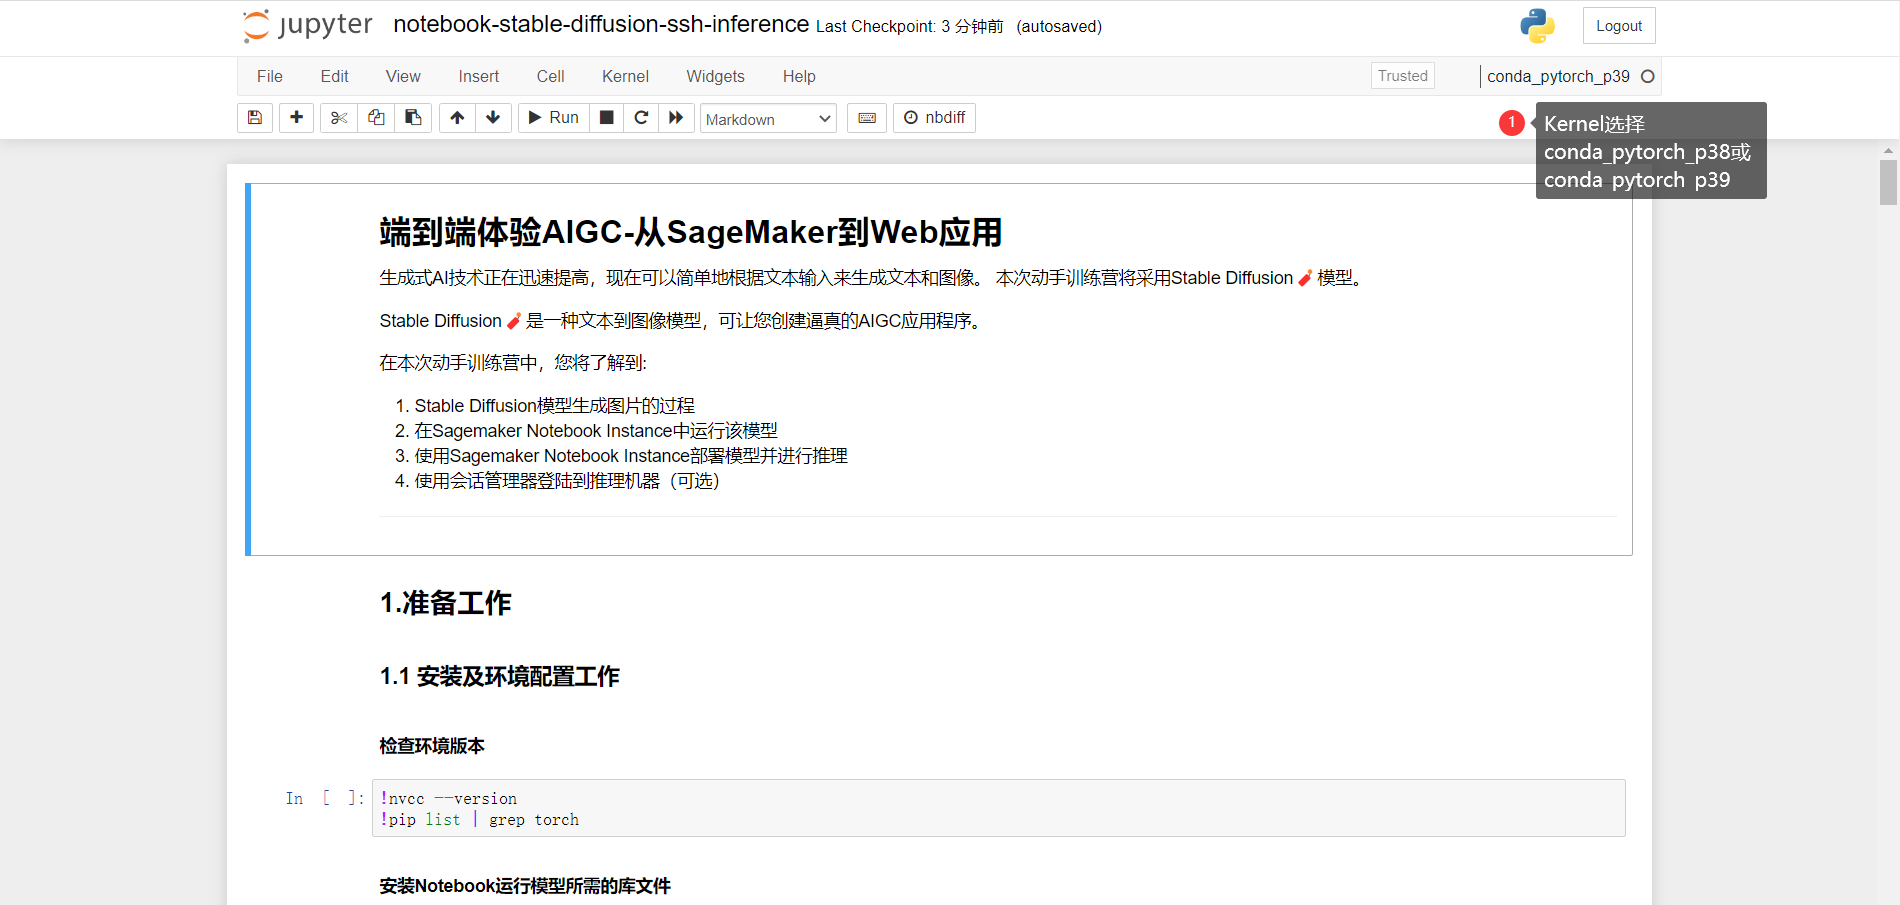Click the Trusted notebook status
The image size is (1900, 905).
(x=1402, y=75)
